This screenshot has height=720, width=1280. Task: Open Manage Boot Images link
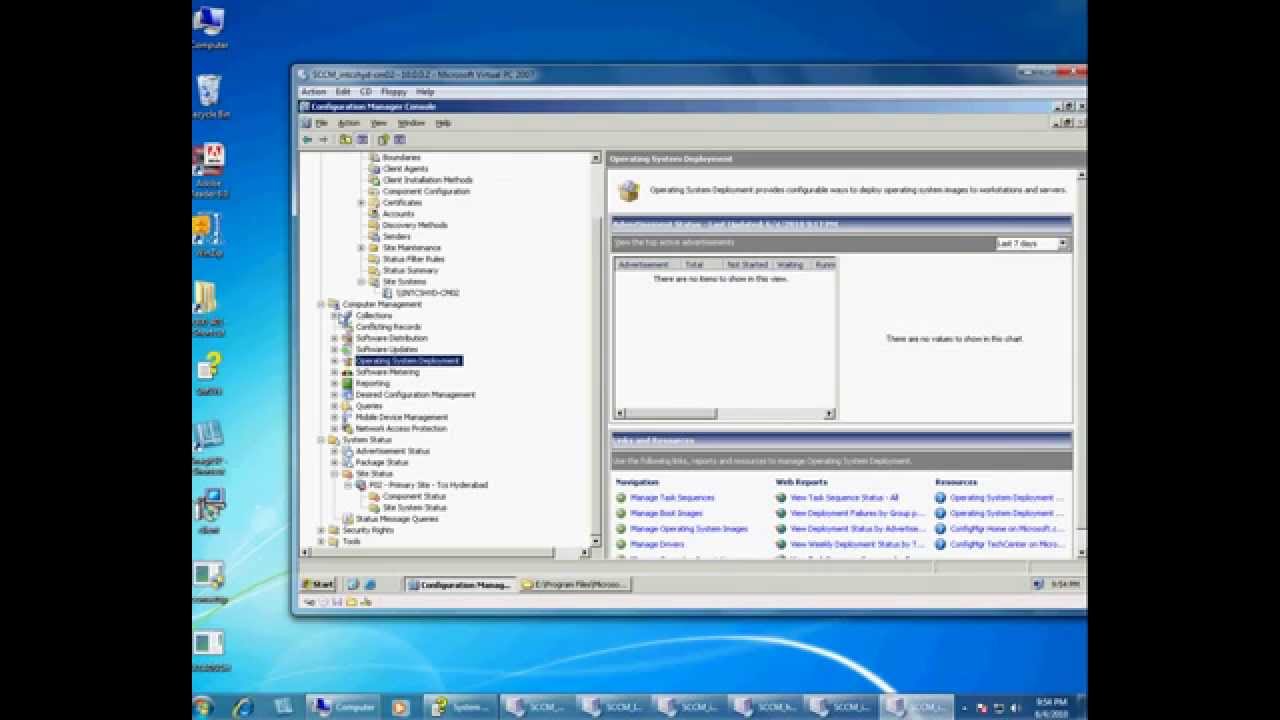[666, 513]
